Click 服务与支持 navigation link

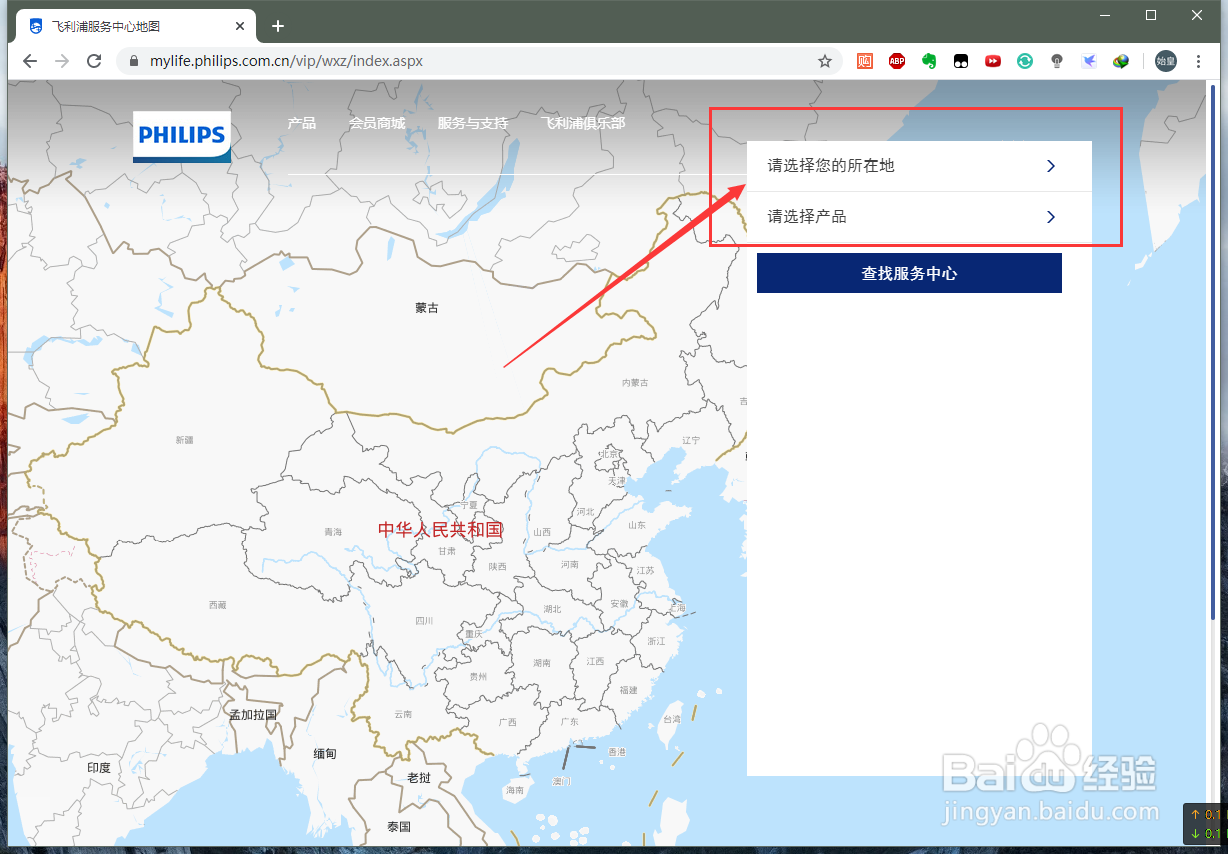tap(471, 123)
